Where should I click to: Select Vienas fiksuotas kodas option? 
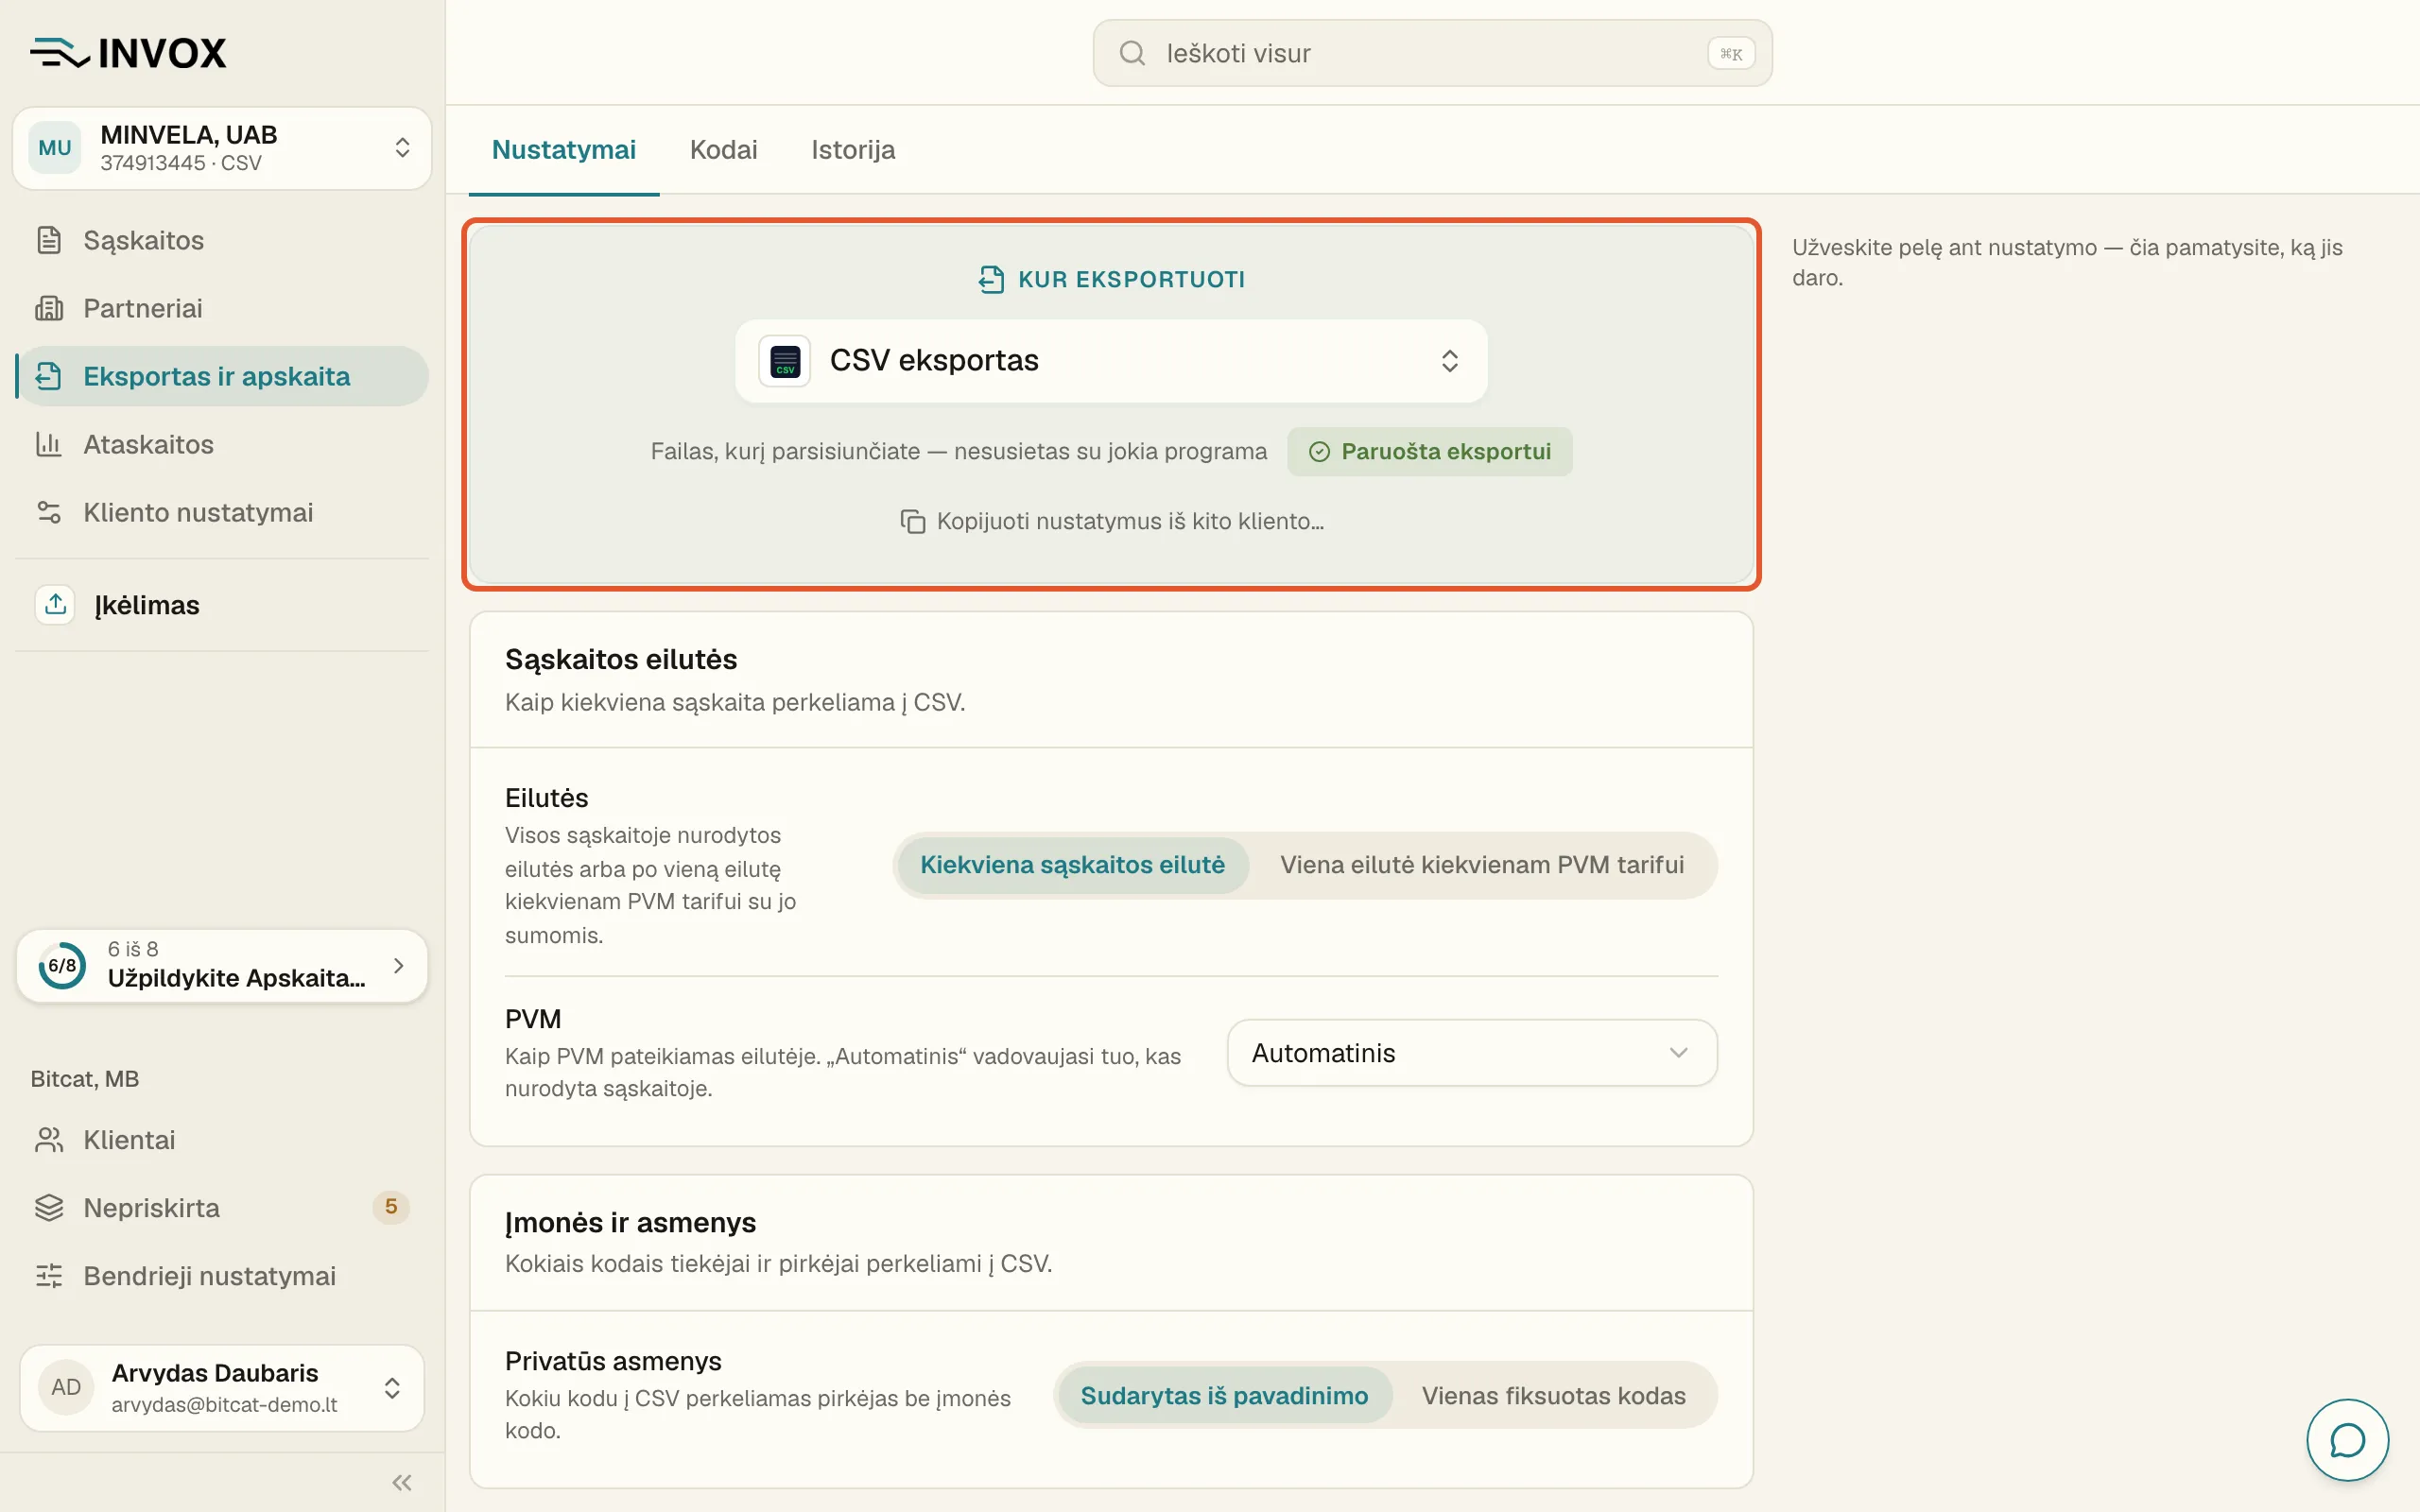tap(1554, 1396)
